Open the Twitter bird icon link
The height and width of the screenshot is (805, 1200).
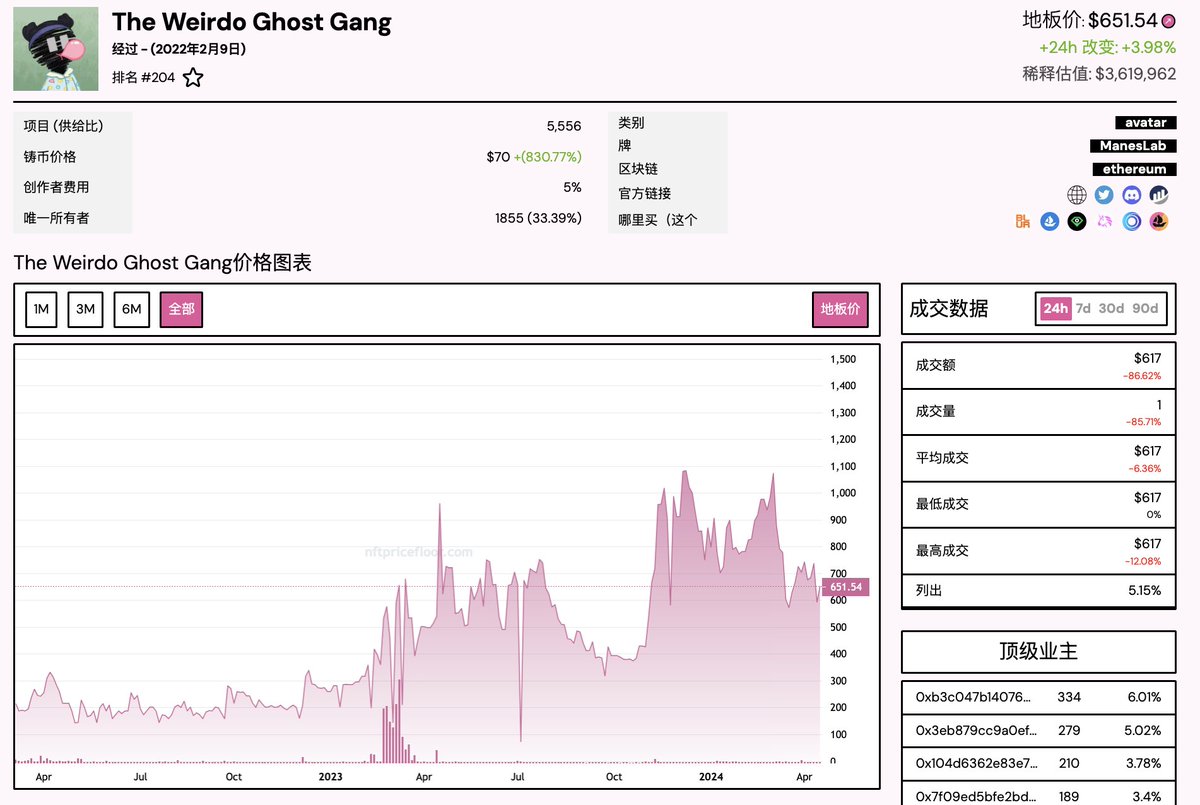[x=1104, y=195]
